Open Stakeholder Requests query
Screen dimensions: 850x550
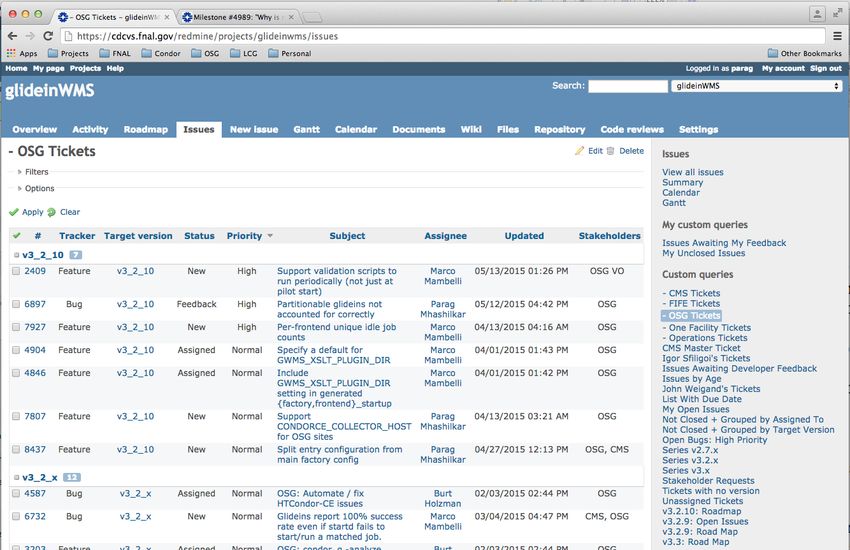708,481
